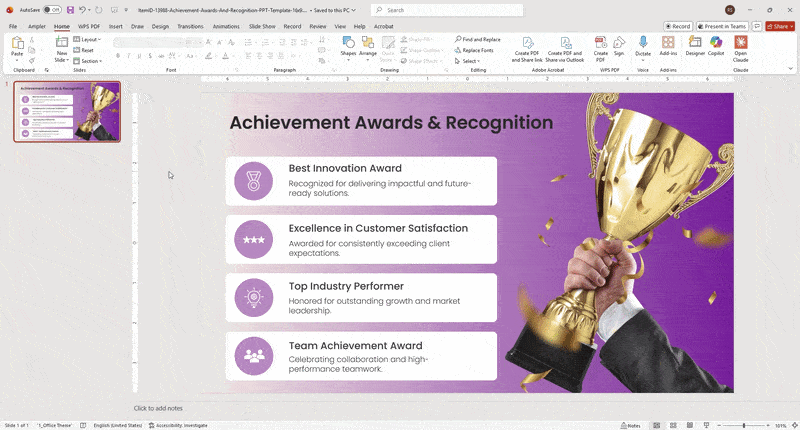Switch to Slide Sorter view
Viewport: 800px width, 430px height.
(673, 425)
